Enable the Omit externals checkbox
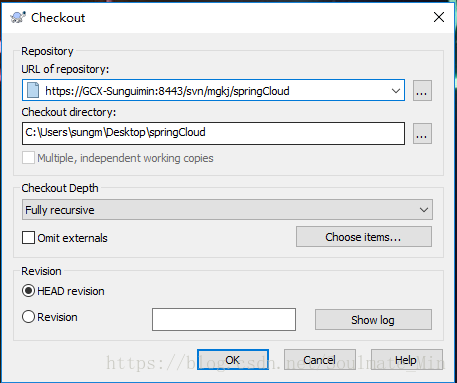Image resolution: width=457 pixels, height=383 pixels. tap(28, 238)
